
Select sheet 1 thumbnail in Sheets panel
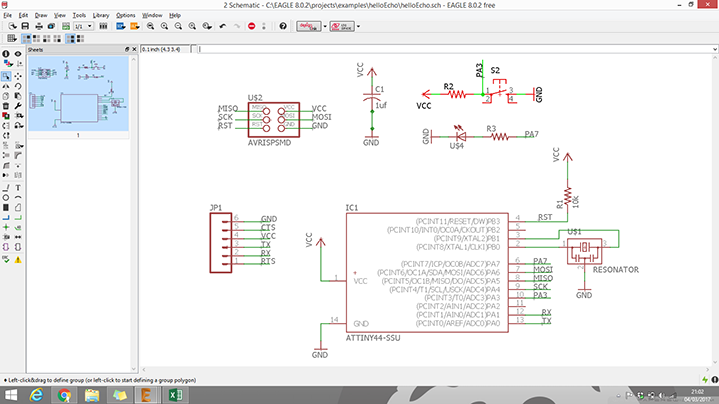tap(78, 94)
